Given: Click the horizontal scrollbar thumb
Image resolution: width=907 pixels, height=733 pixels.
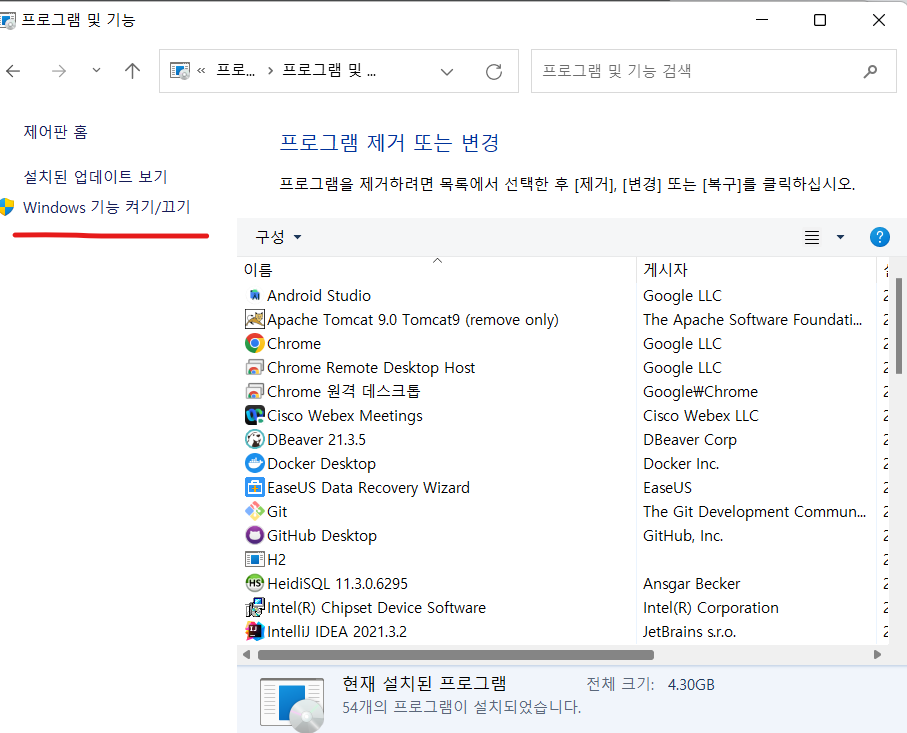Looking at the screenshot, I should coord(456,655).
